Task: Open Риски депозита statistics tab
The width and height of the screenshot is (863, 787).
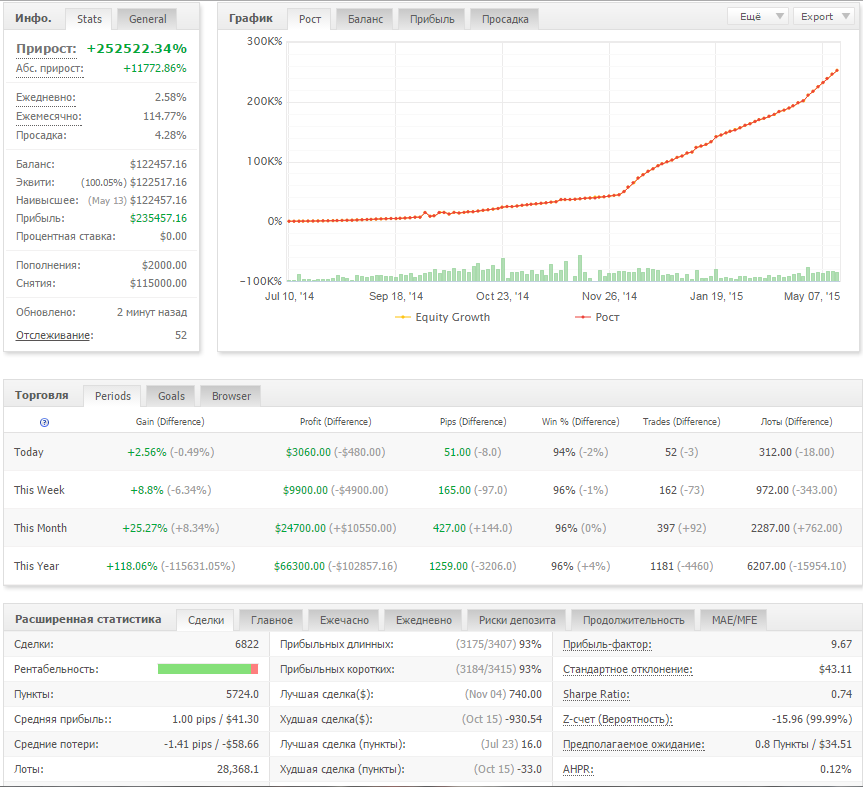Action: (x=517, y=620)
